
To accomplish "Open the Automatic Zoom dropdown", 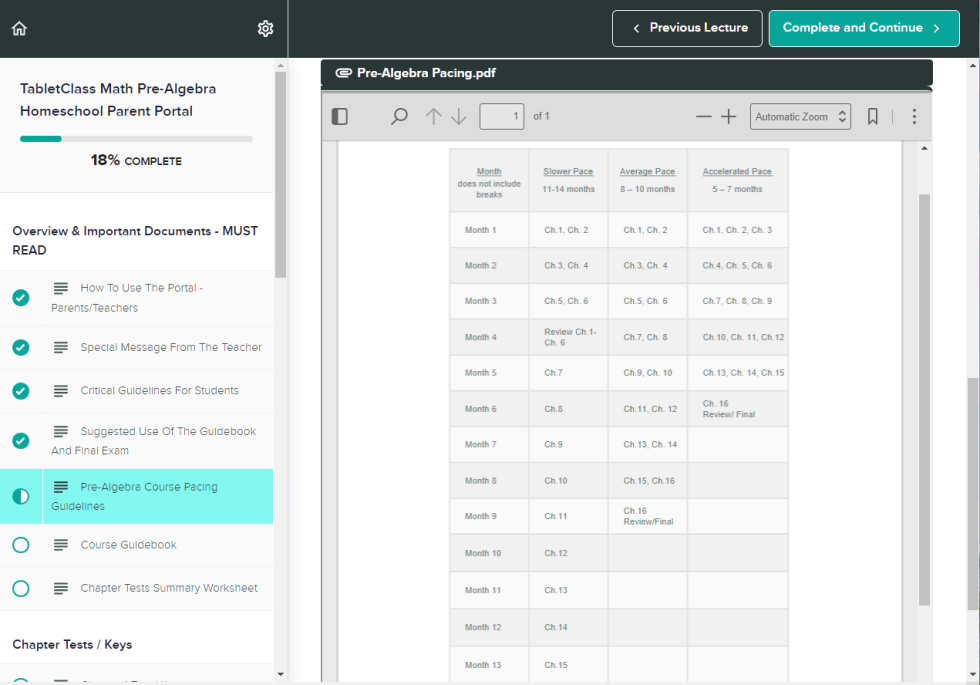I will coord(800,117).
